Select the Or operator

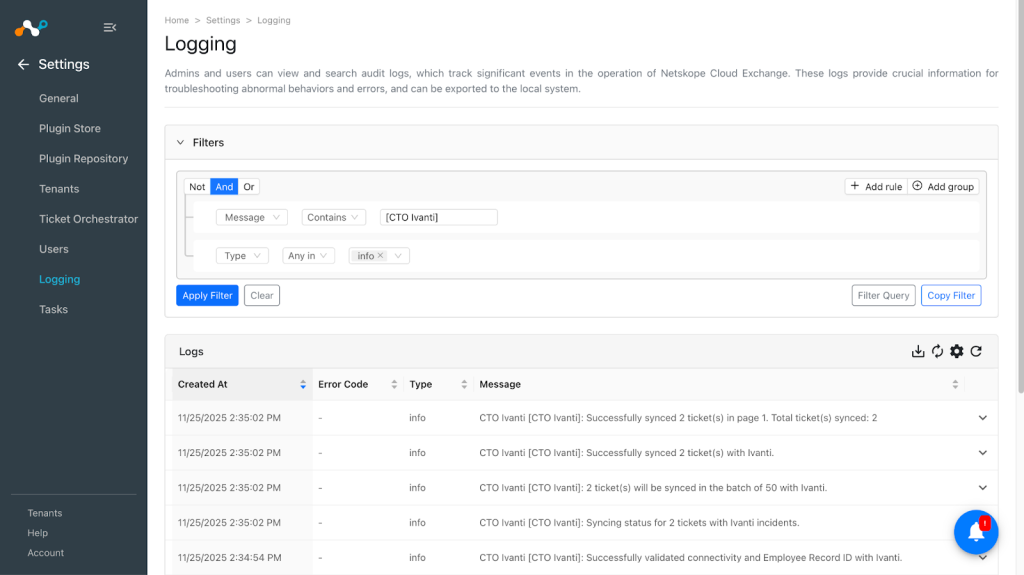(x=249, y=187)
